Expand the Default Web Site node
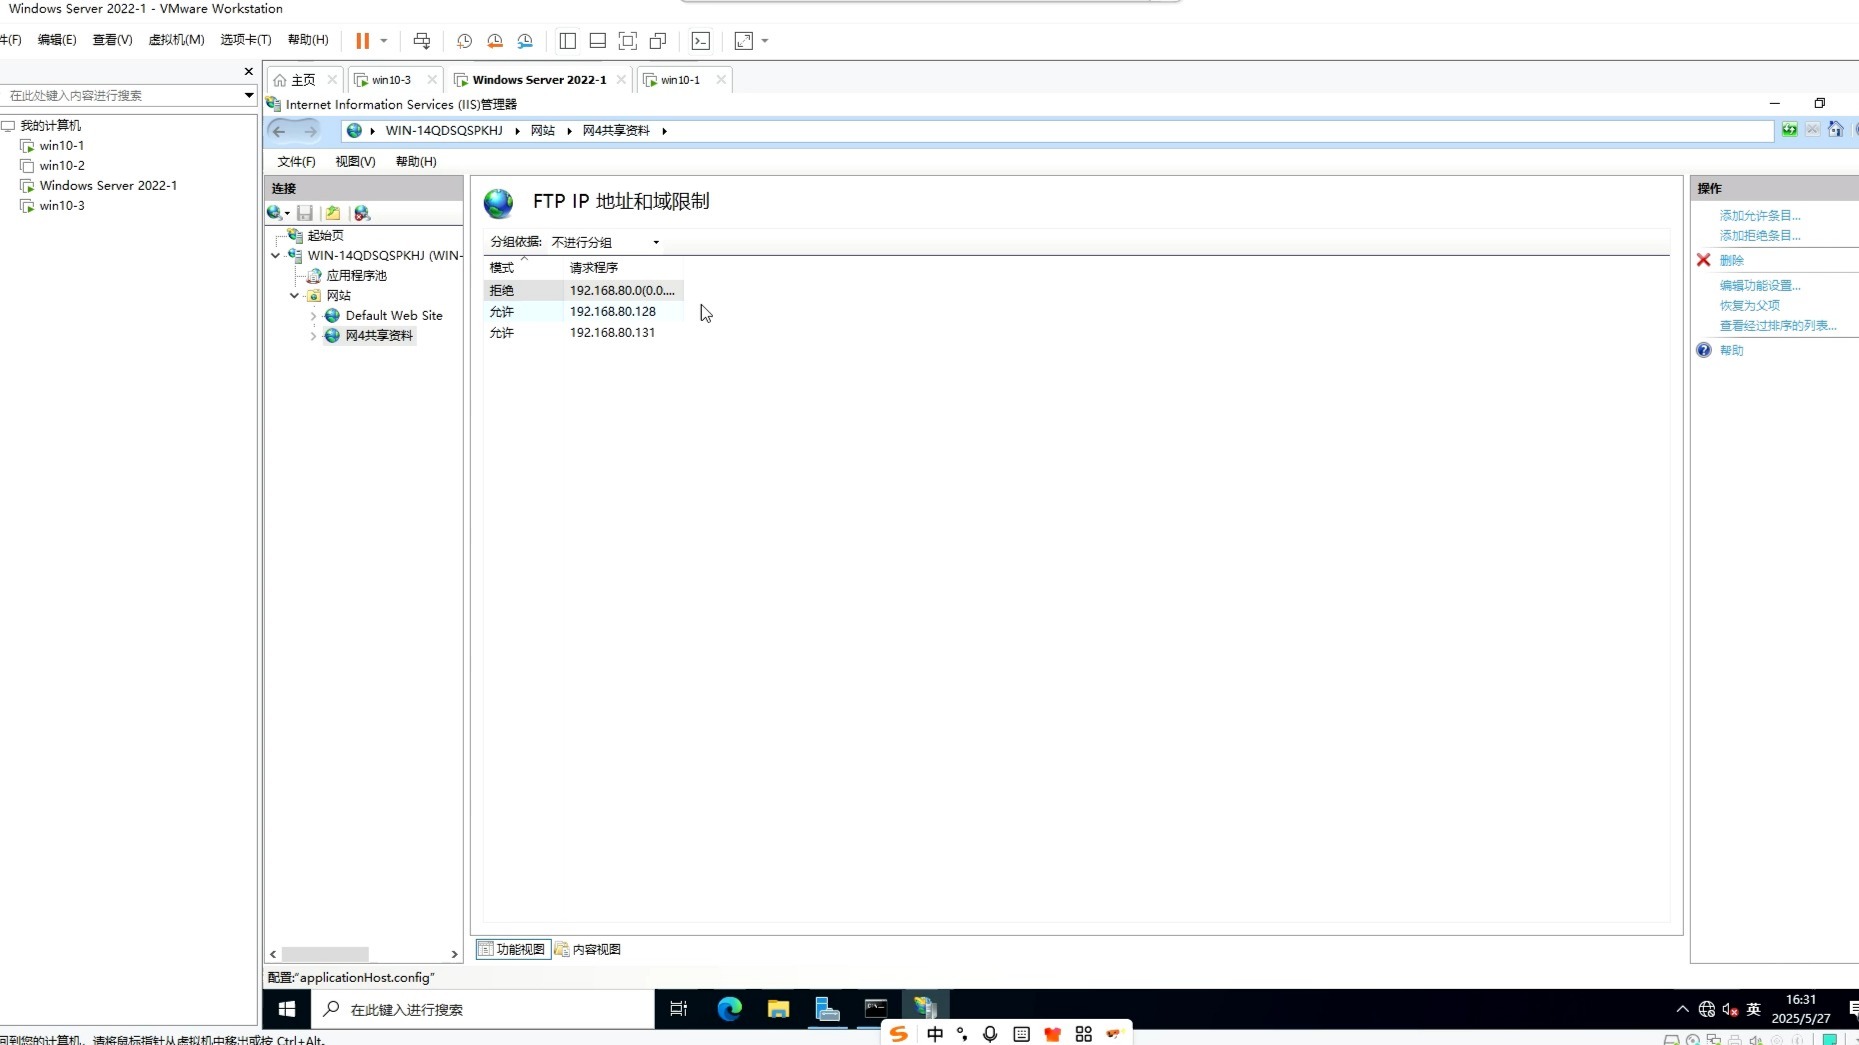 click(x=313, y=315)
